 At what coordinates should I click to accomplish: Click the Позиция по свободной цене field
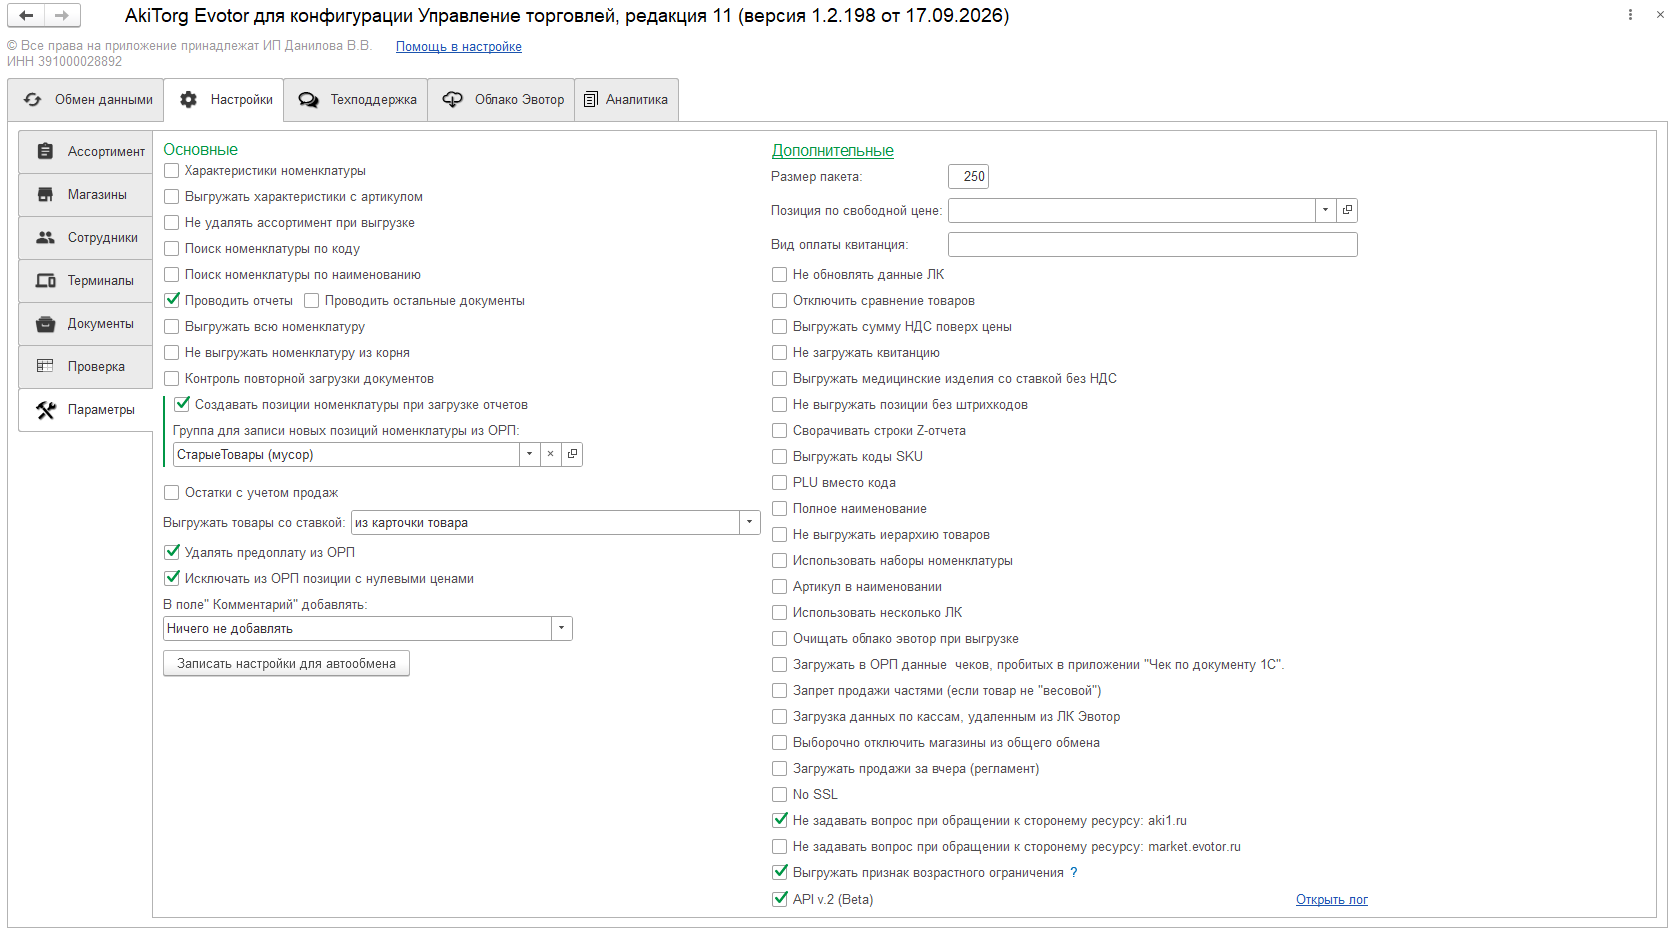pyautogui.click(x=1132, y=210)
